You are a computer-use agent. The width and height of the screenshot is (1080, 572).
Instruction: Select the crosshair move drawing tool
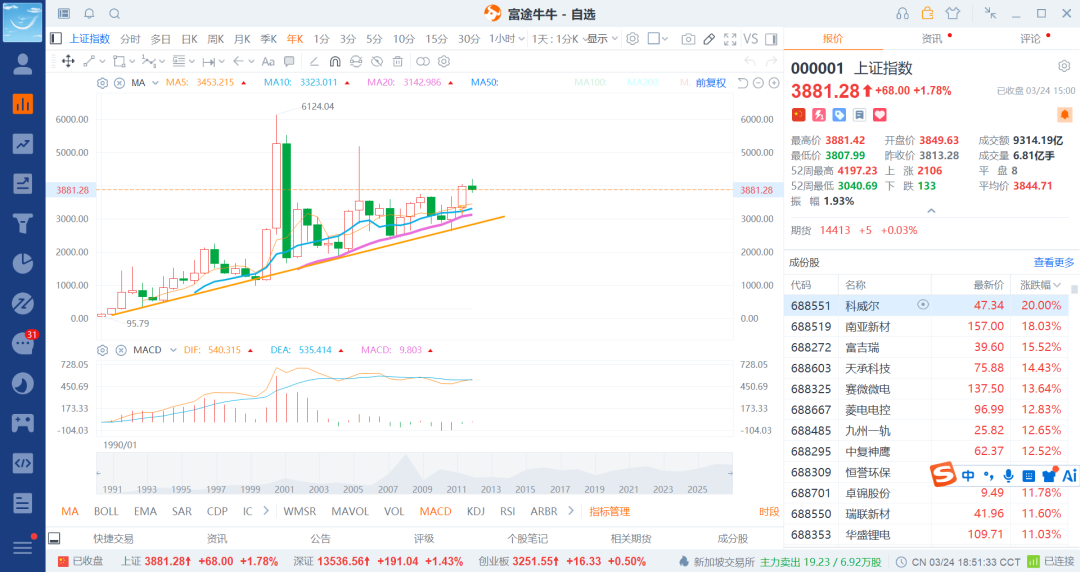(x=68, y=61)
